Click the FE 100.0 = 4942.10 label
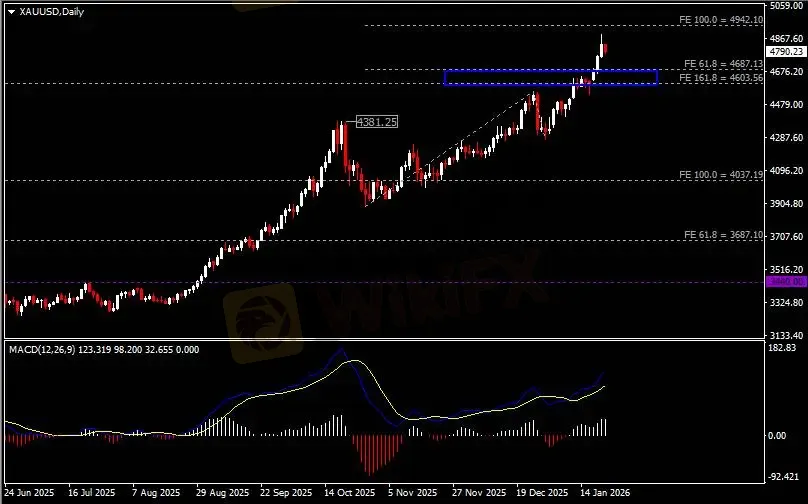Viewport: 808px width, 504px height. [x=721, y=20]
